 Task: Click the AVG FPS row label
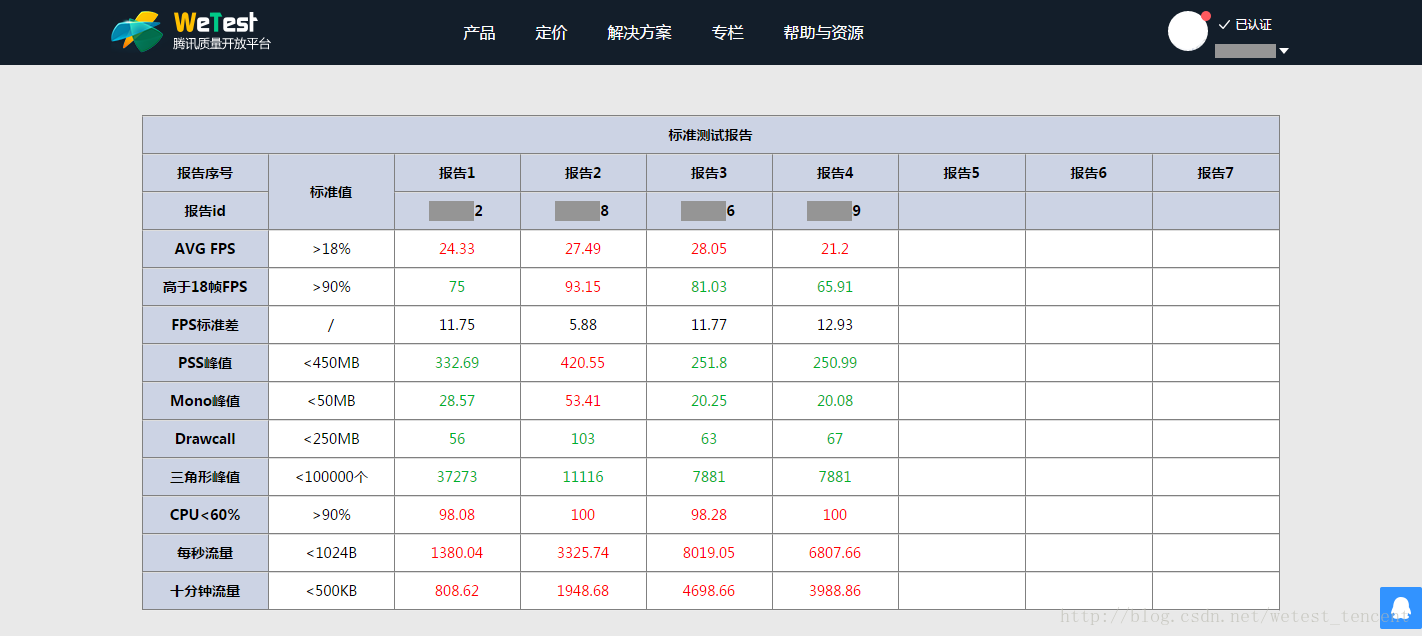(x=205, y=249)
